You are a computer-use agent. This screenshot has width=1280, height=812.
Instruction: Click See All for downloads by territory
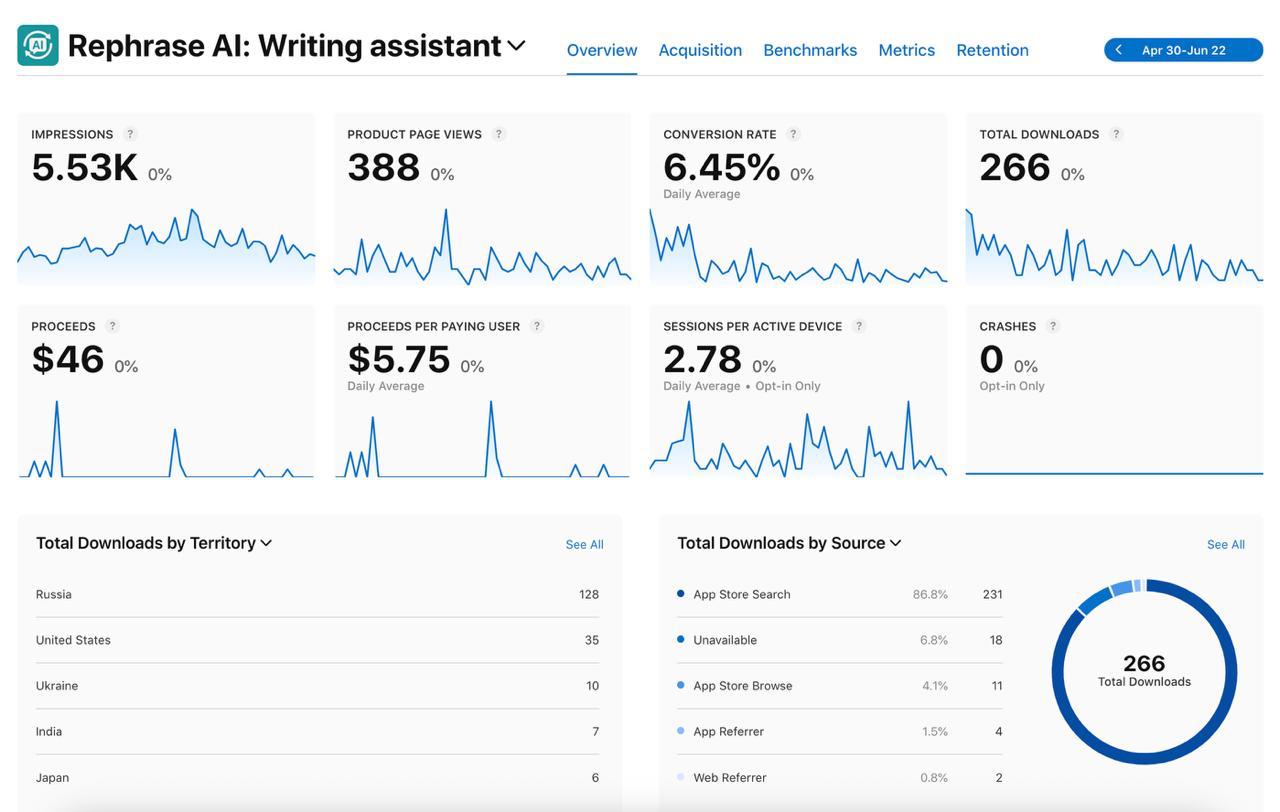pos(584,545)
